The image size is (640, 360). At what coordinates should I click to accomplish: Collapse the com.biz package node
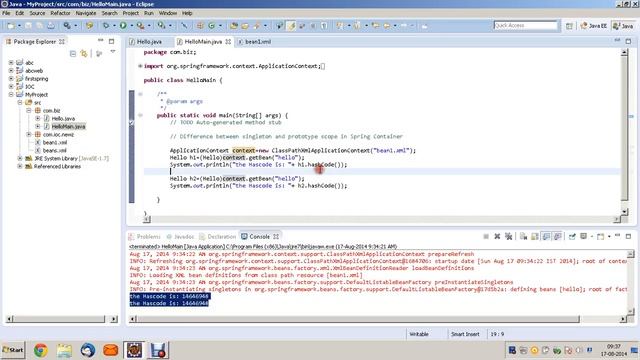29,111
